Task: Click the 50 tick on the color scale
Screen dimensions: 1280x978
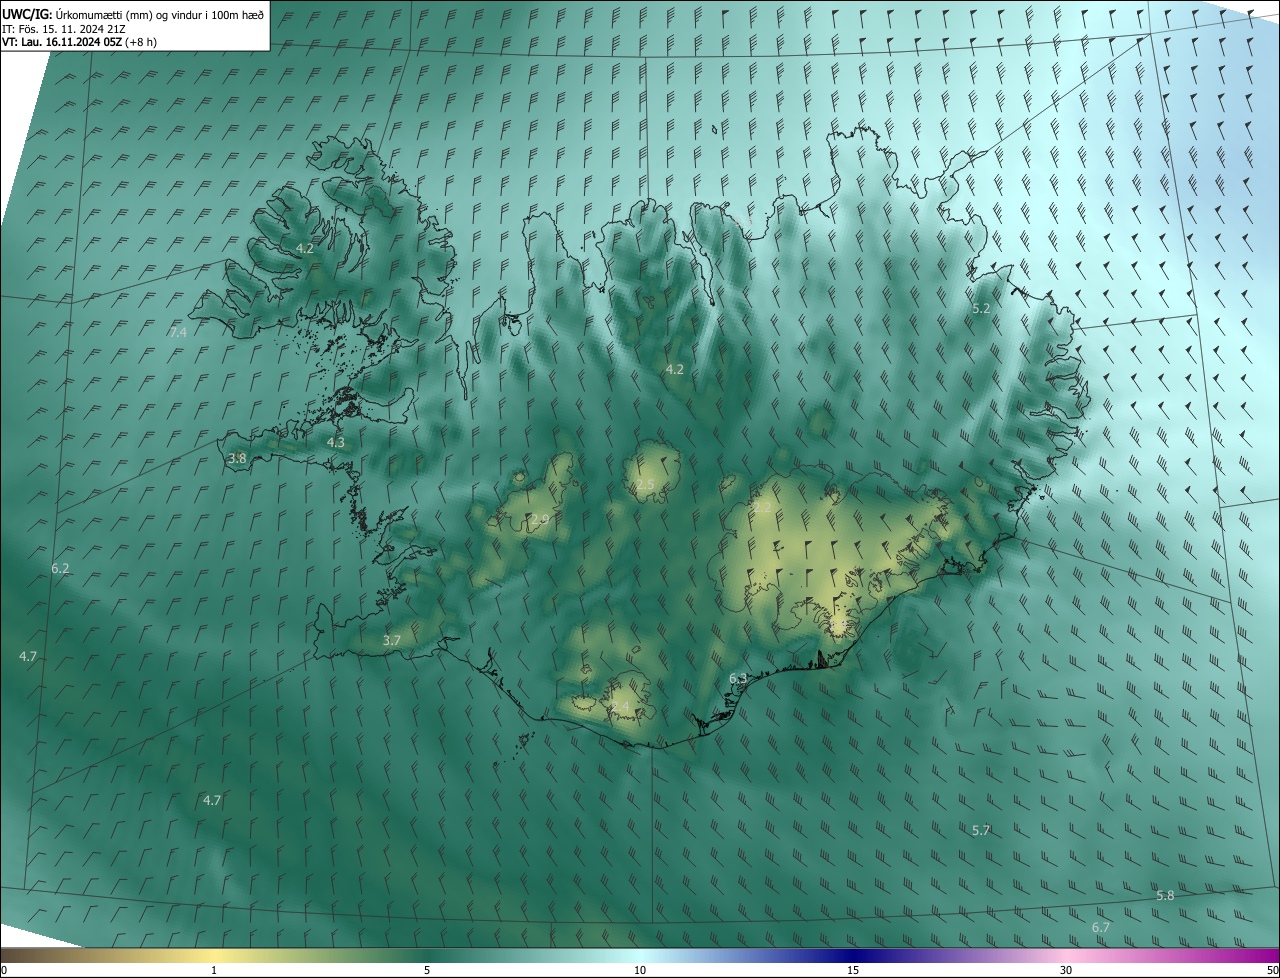Action: pyautogui.click(x=1272, y=970)
